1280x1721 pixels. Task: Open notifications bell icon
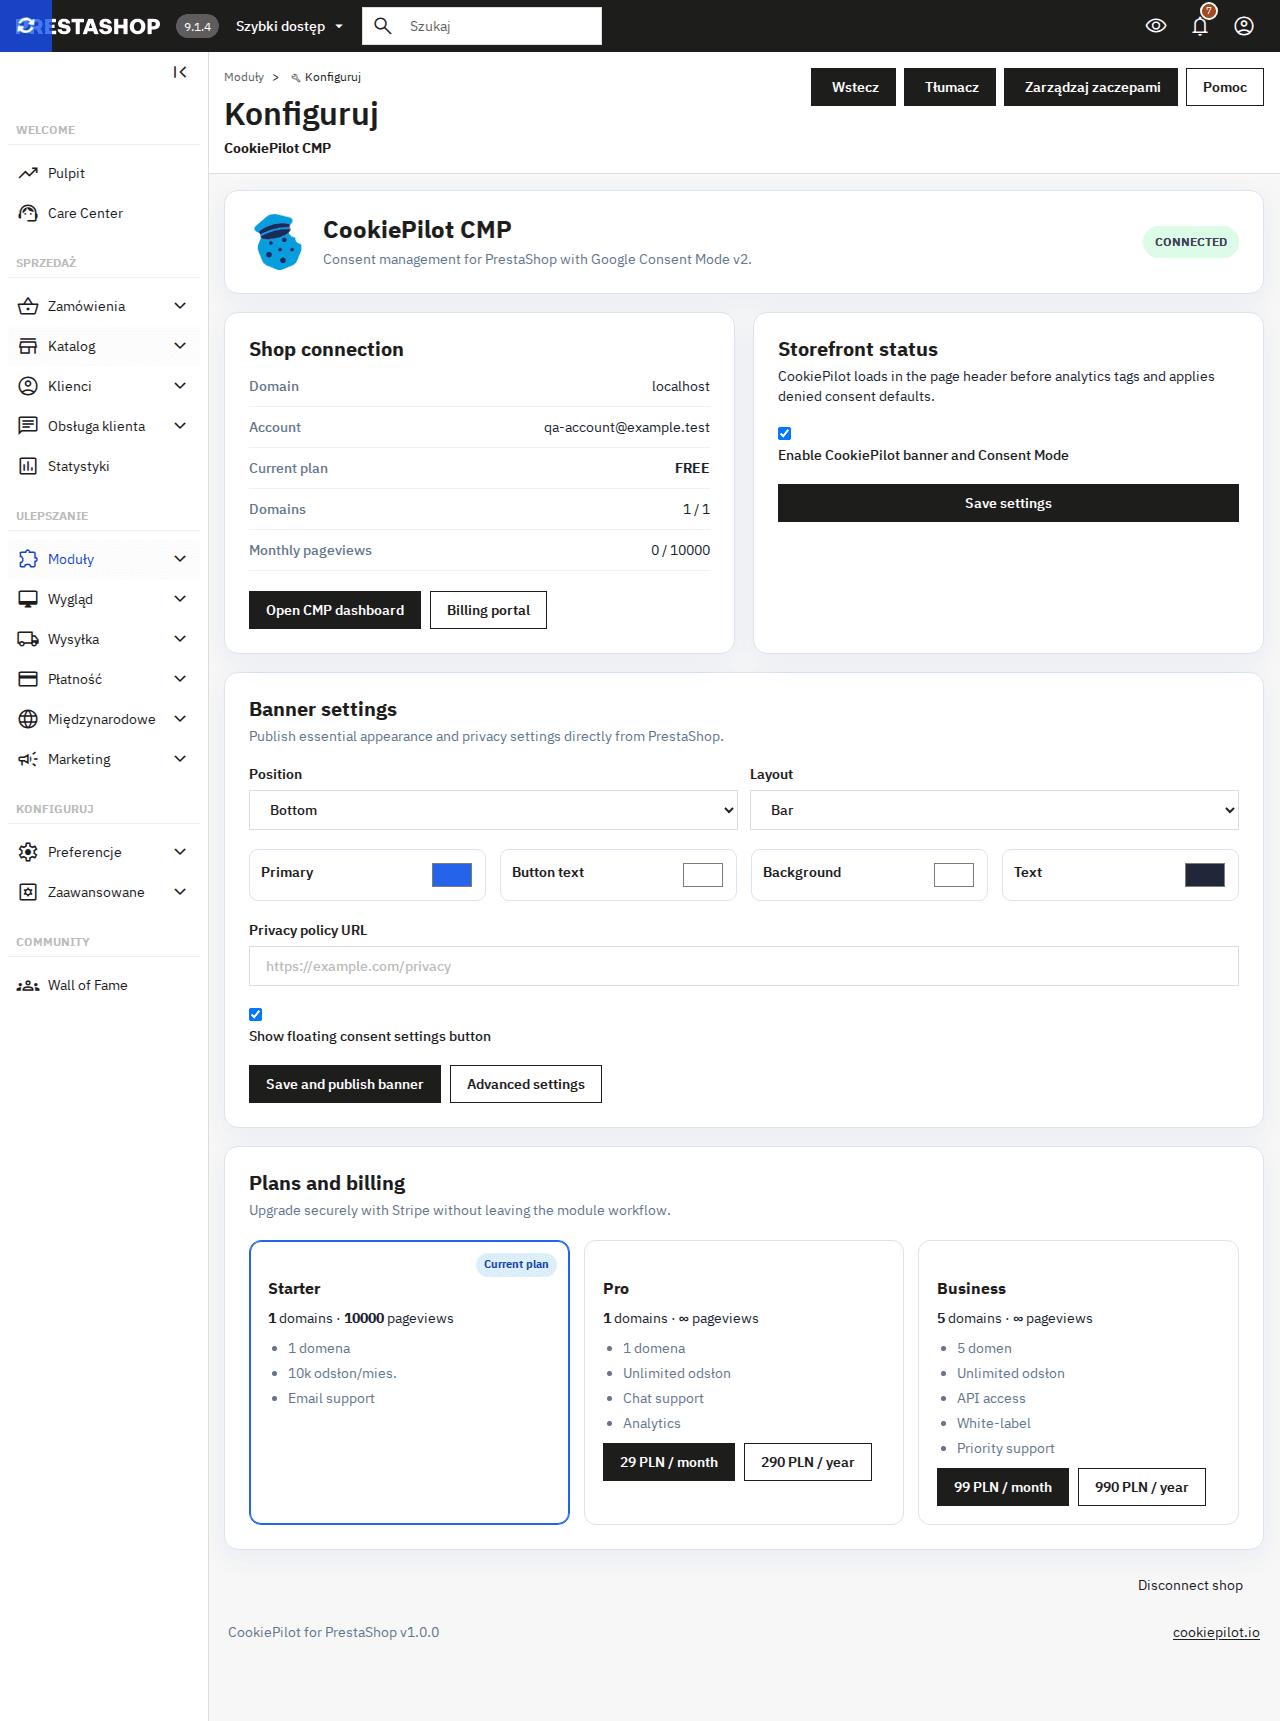pyautogui.click(x=1200, y=26)
